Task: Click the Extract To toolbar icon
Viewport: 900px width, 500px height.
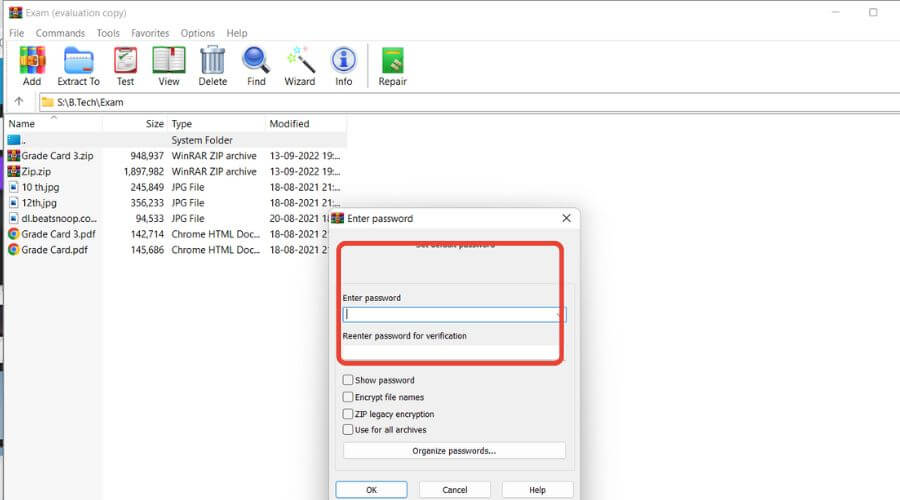Action: point(78,66)
